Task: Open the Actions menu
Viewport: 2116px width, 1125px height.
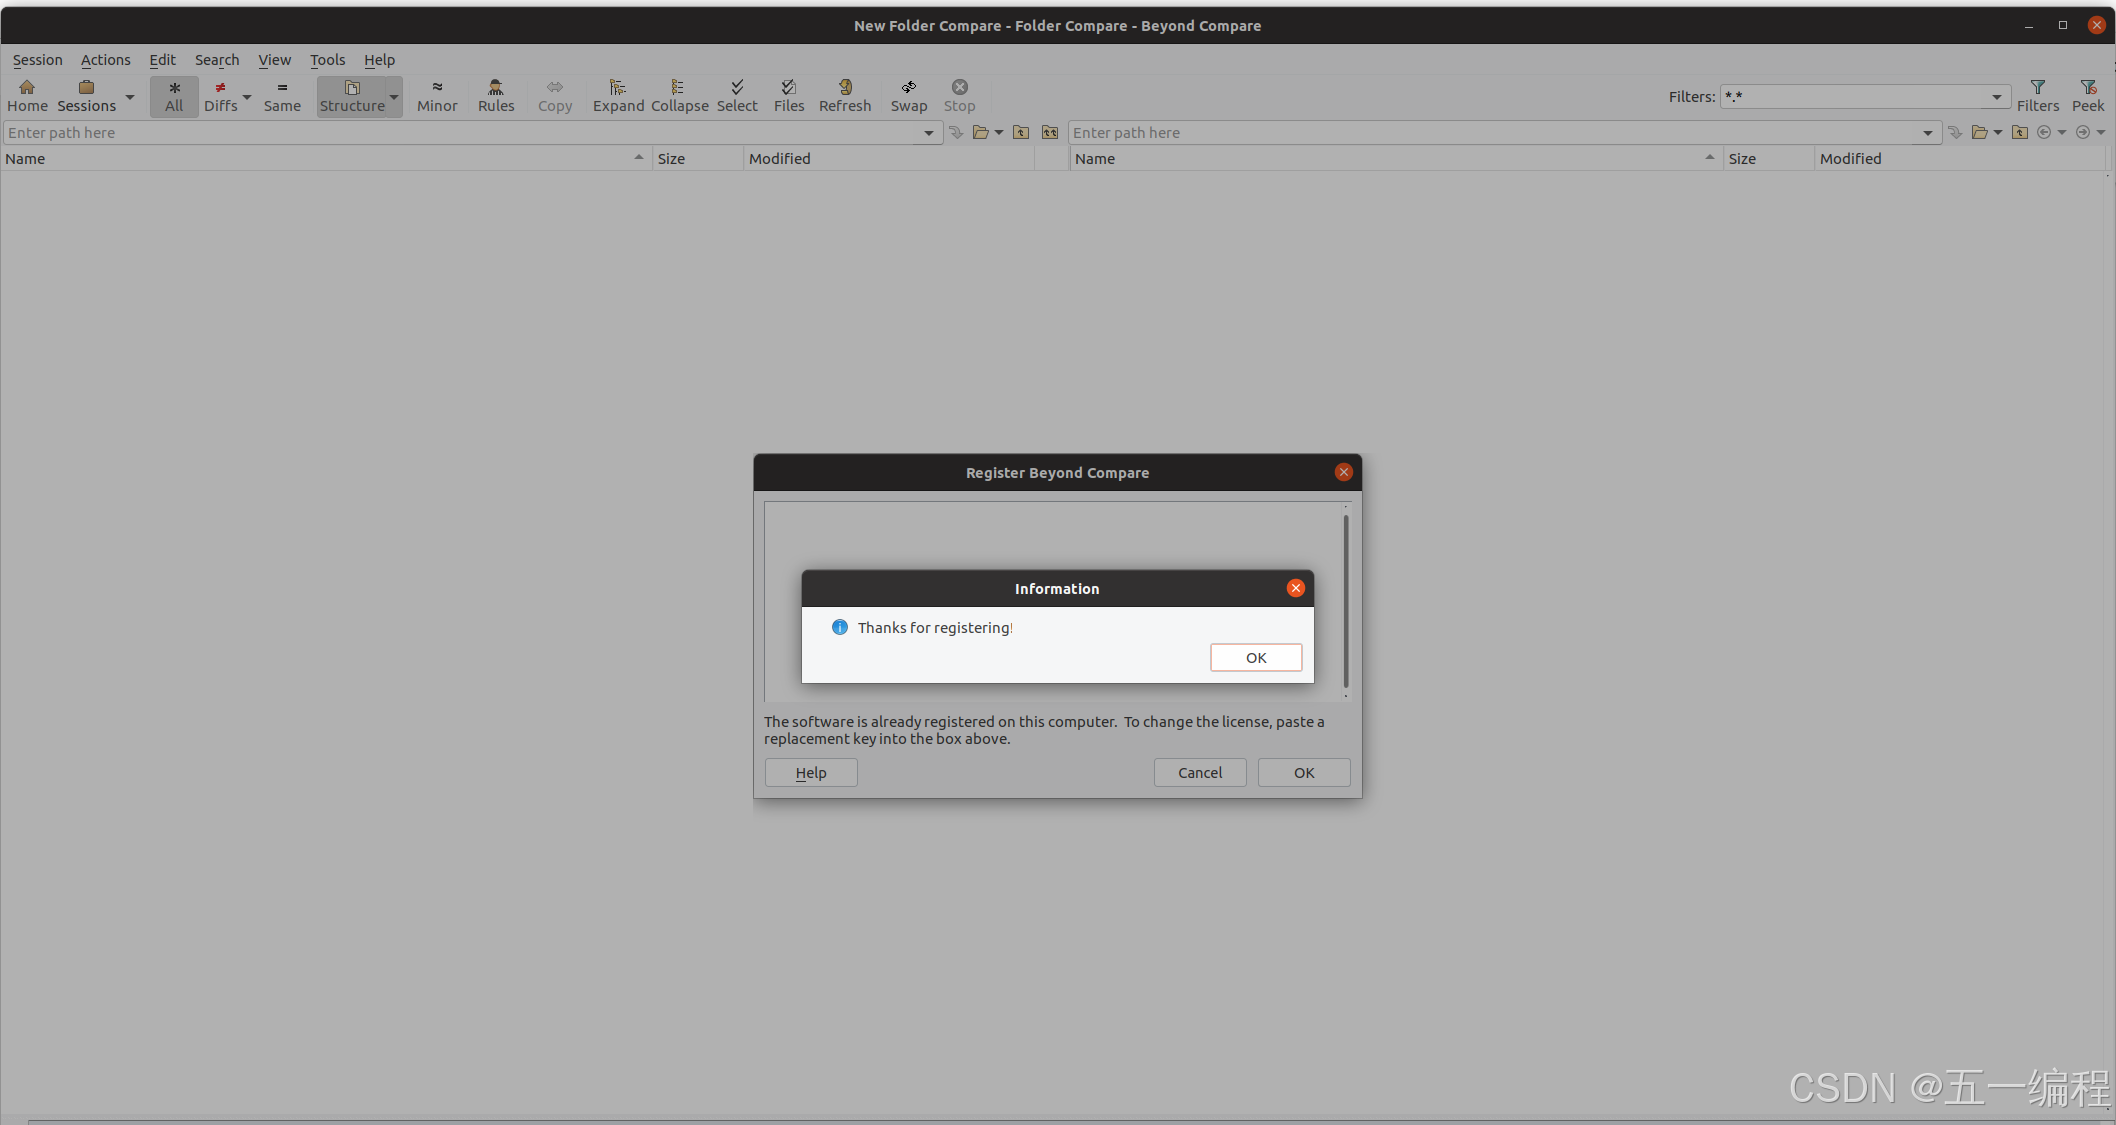Action: coord(105,60)
